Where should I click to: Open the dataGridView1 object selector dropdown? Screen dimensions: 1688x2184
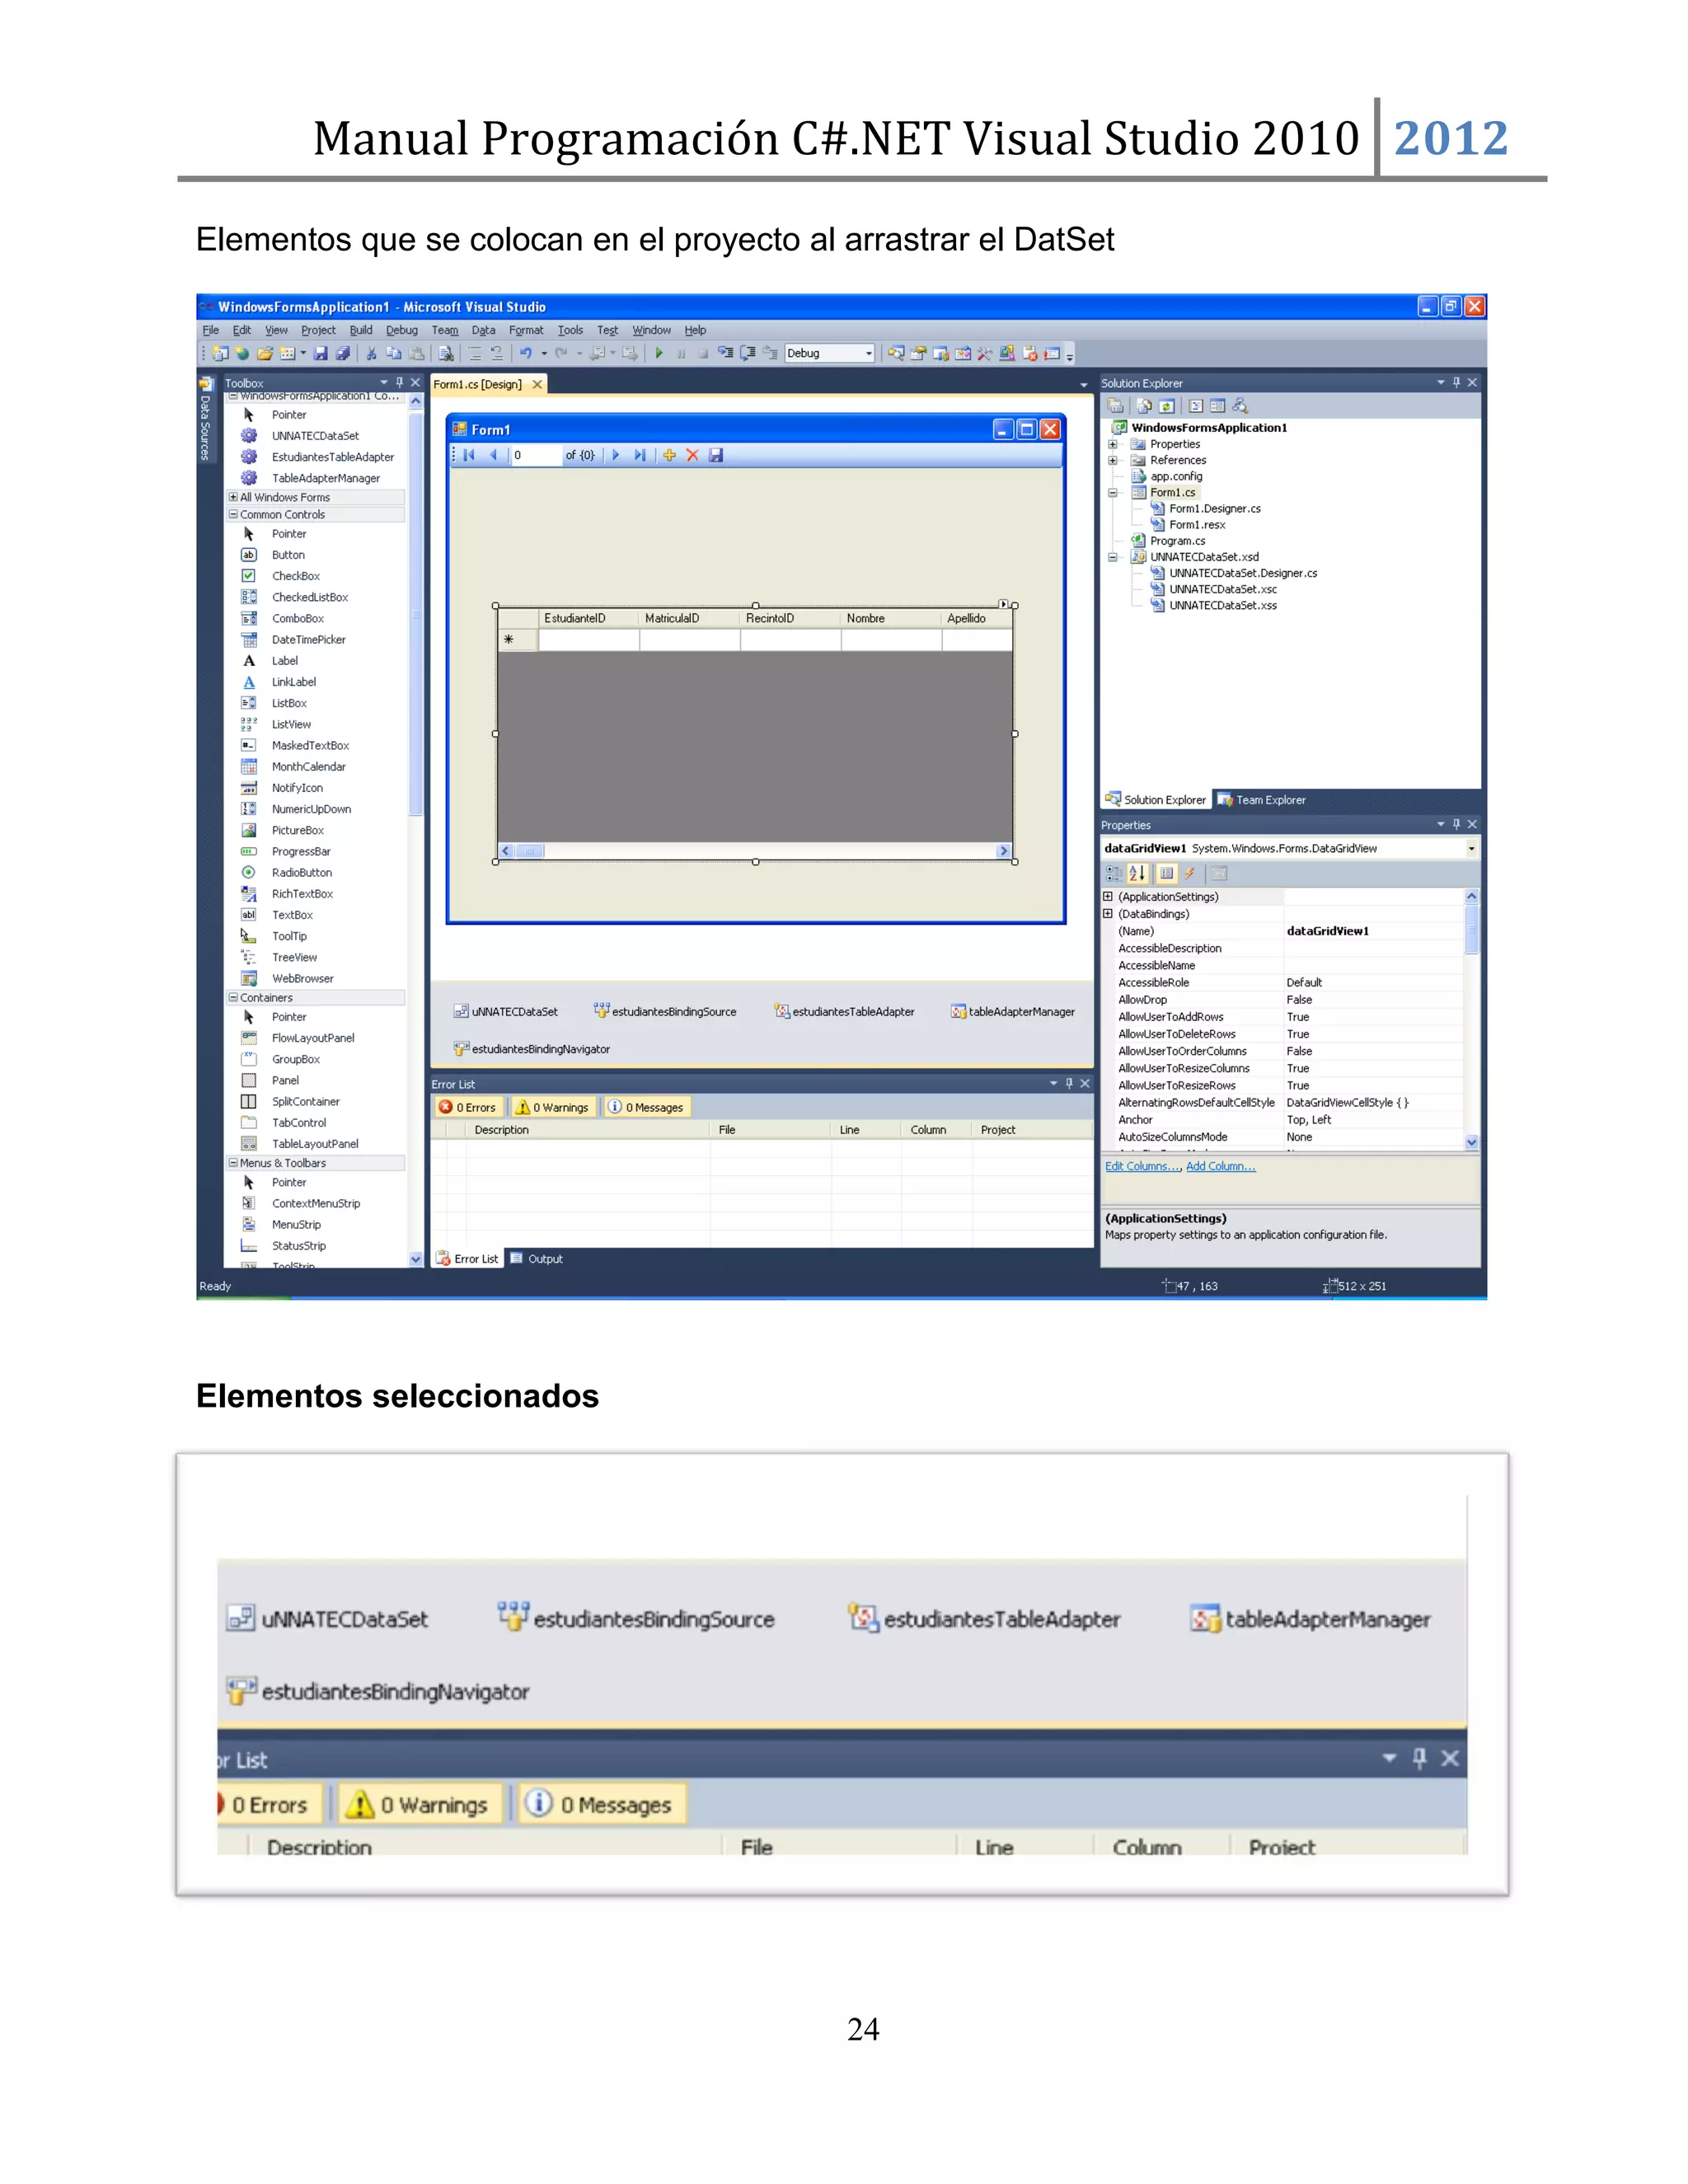pos(1471,848)
